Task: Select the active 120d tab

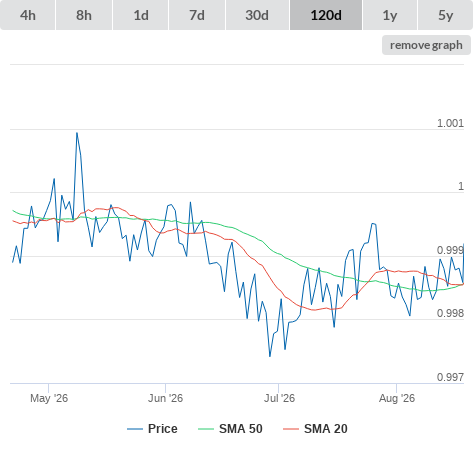Action: (x=326, y=15)
